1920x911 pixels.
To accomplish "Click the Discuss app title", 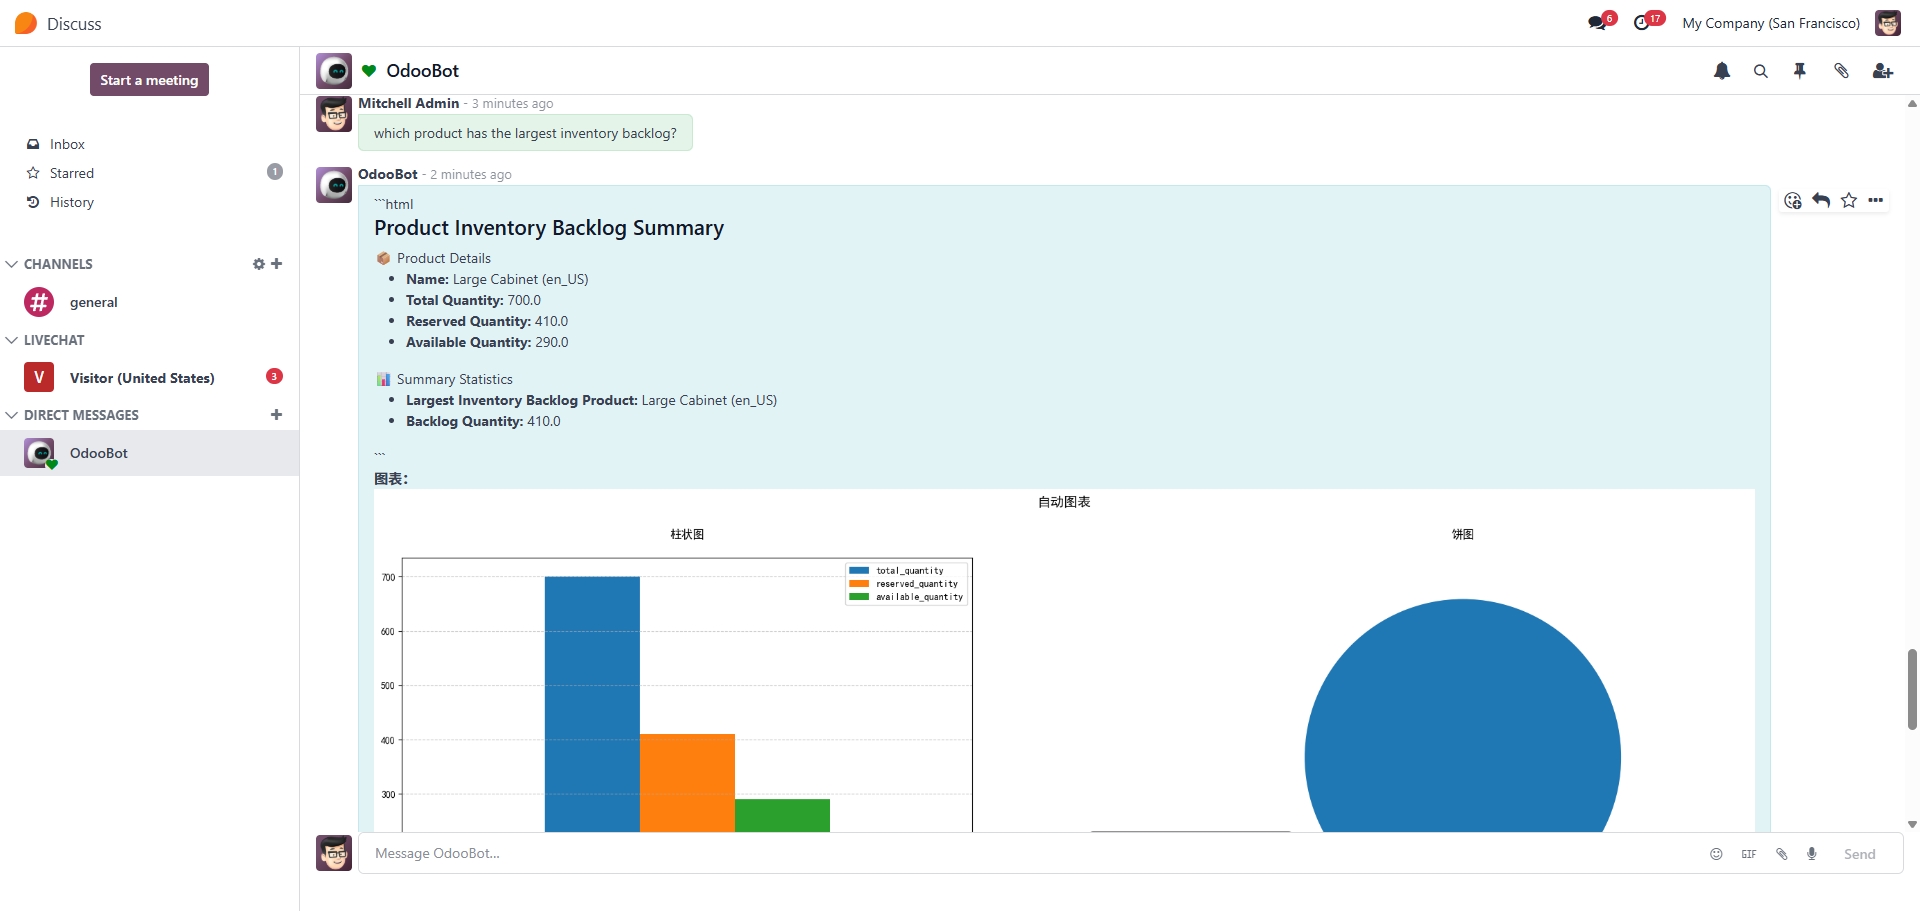I will [x=74, y=24].
